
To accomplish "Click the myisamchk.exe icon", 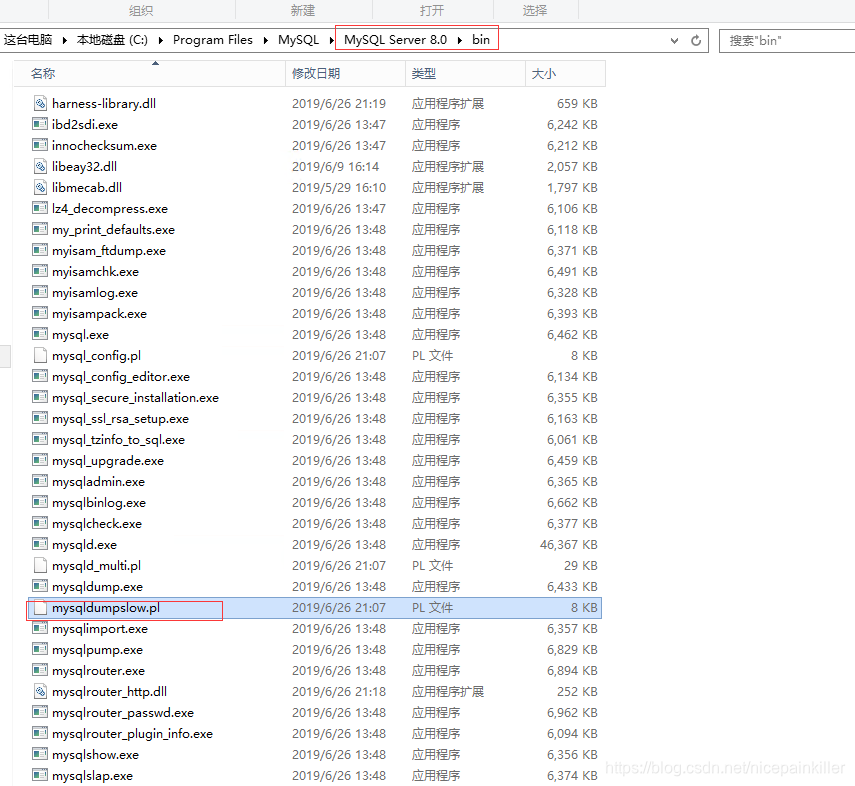I will (40, 271).
